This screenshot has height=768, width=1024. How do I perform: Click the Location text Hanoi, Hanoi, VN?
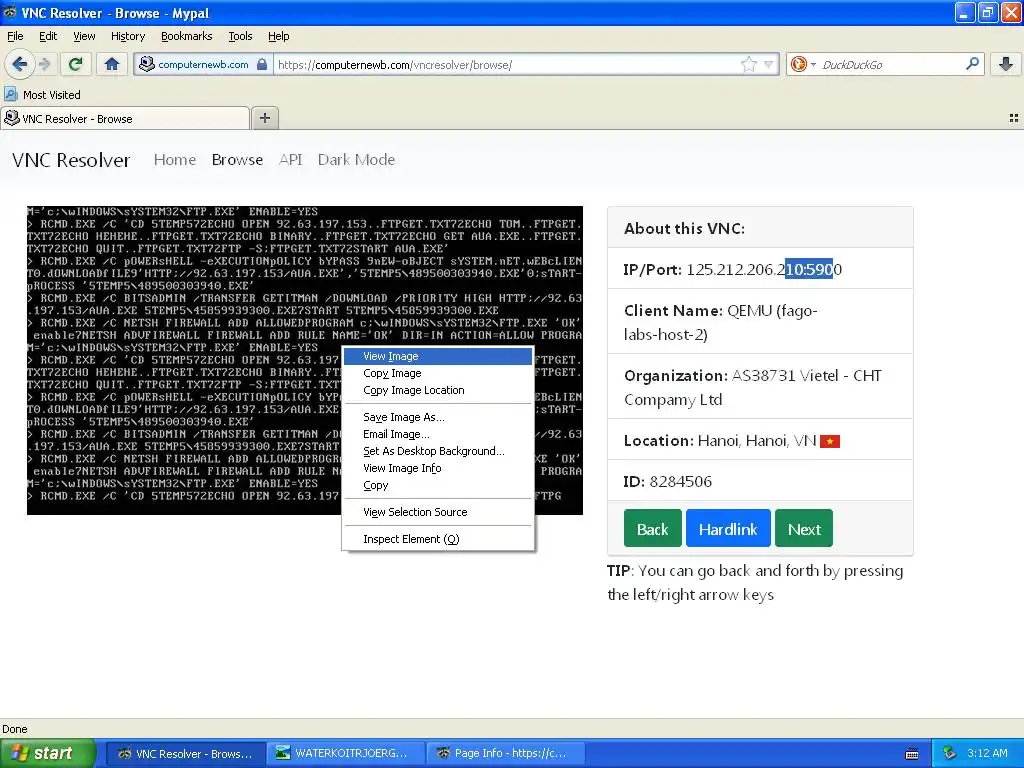click(x=757, y=441)
